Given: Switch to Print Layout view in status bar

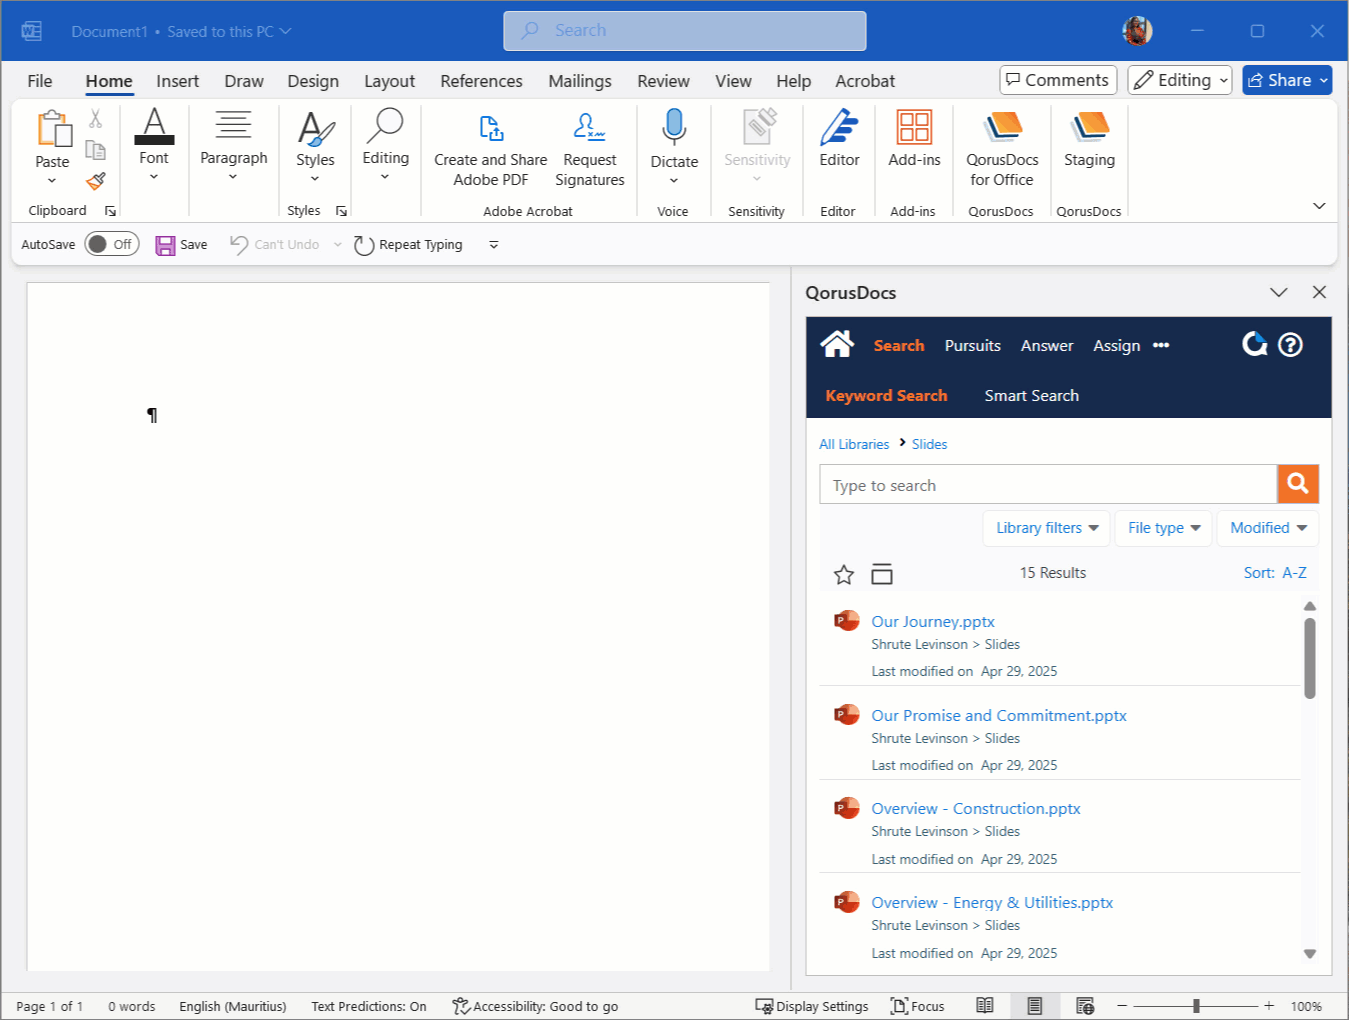Looking at the screenshot, I should 1035,1006.
